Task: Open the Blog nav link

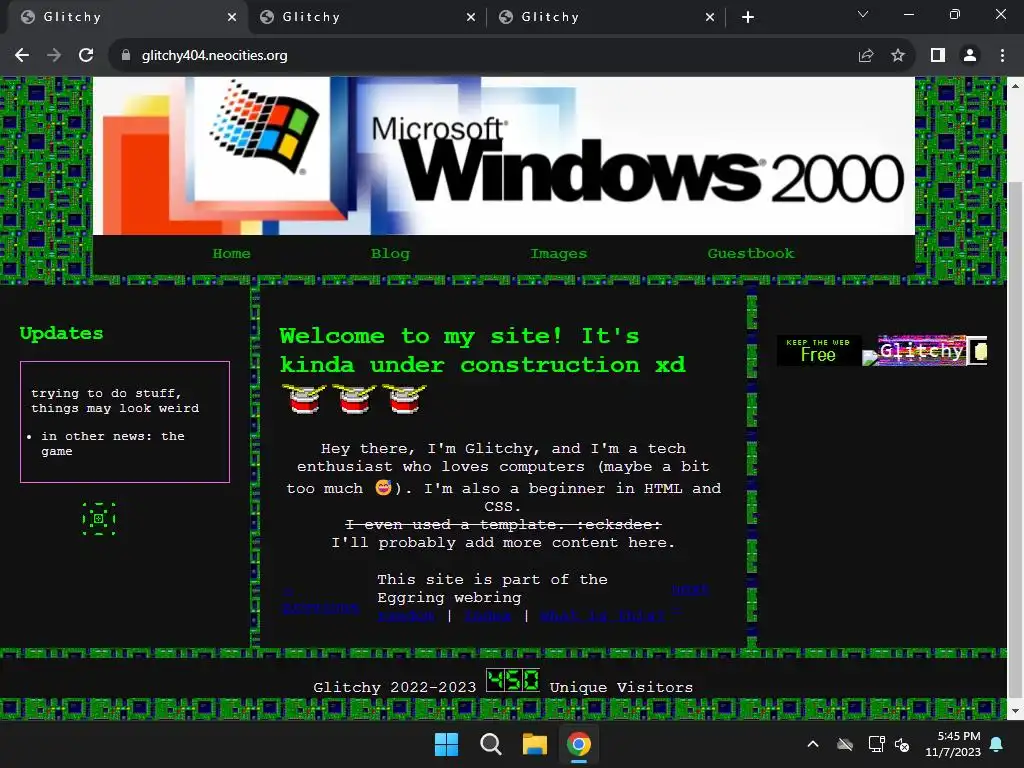Action: tap(391, 253)
